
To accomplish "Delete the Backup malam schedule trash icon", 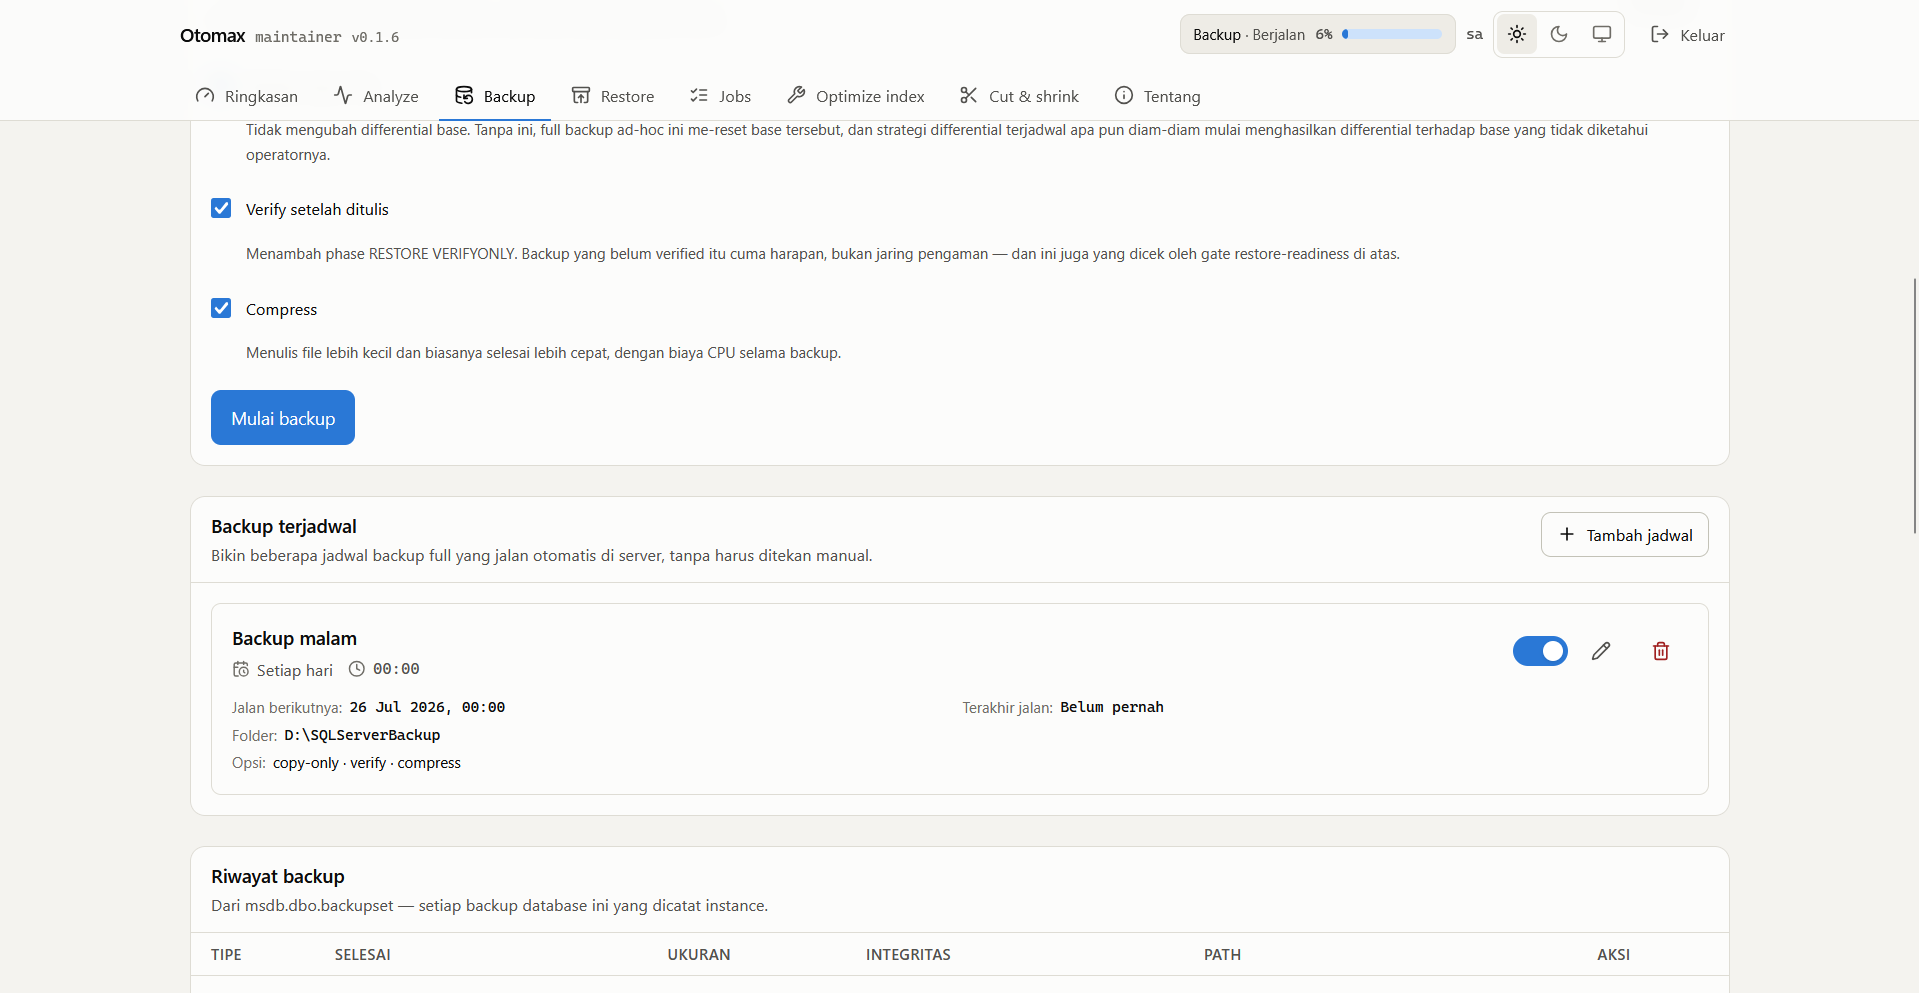I will pyautogui.click(x=1661, y=651).
